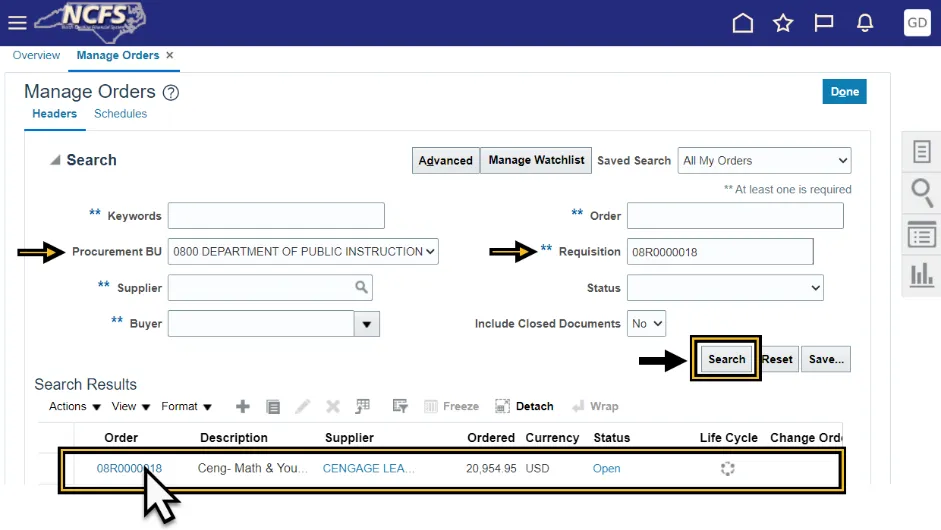
Task: Click the Search button
Action: click(x=726, y=360)
